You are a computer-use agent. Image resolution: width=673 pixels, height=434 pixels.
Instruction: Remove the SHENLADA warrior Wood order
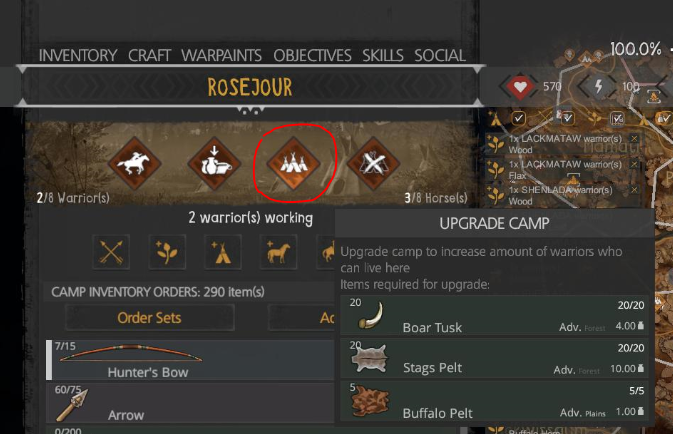634,190
